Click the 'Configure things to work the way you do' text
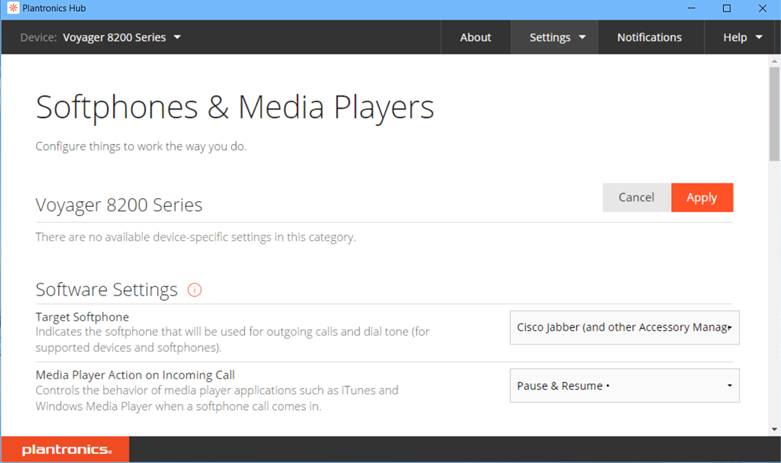 [x=141, y=146]
